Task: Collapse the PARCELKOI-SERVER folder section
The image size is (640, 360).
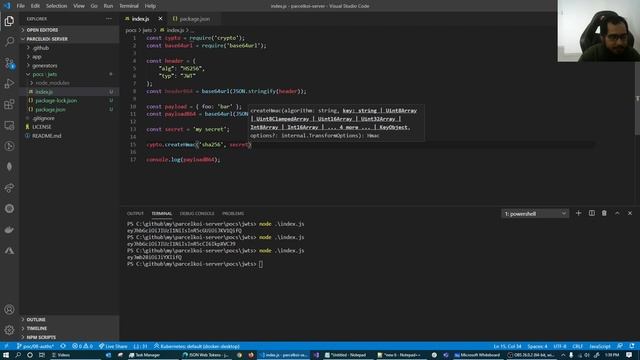Action: click(x=69, y=39)
